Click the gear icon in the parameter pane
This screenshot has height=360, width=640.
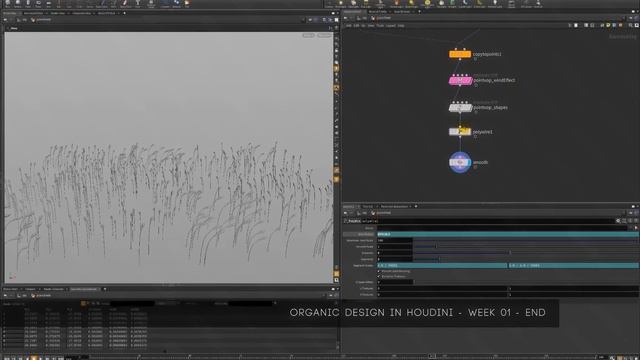[618, 221]
